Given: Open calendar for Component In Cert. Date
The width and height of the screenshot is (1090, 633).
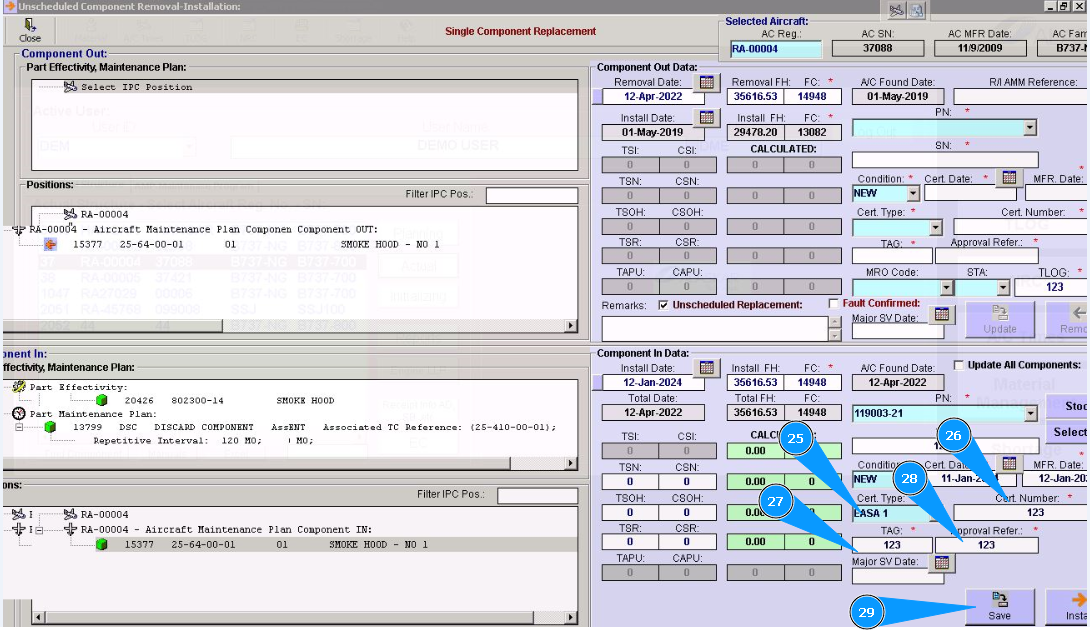Looking at the screenshot, I should [x=1009, y=463].
